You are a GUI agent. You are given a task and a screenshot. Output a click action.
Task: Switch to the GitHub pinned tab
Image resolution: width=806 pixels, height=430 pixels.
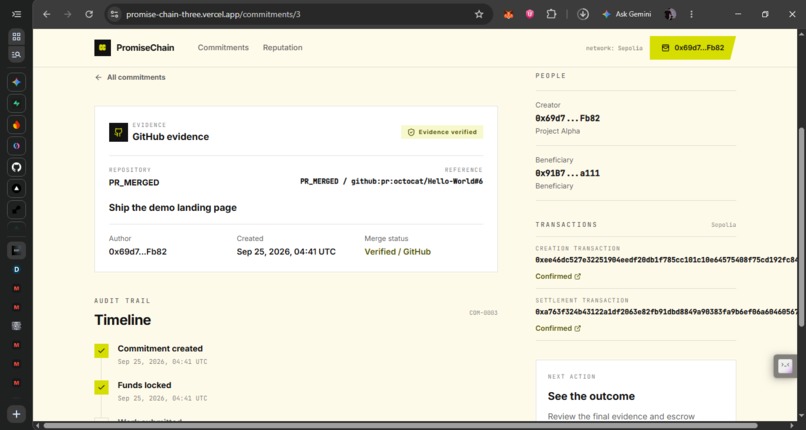click(16, 167)
